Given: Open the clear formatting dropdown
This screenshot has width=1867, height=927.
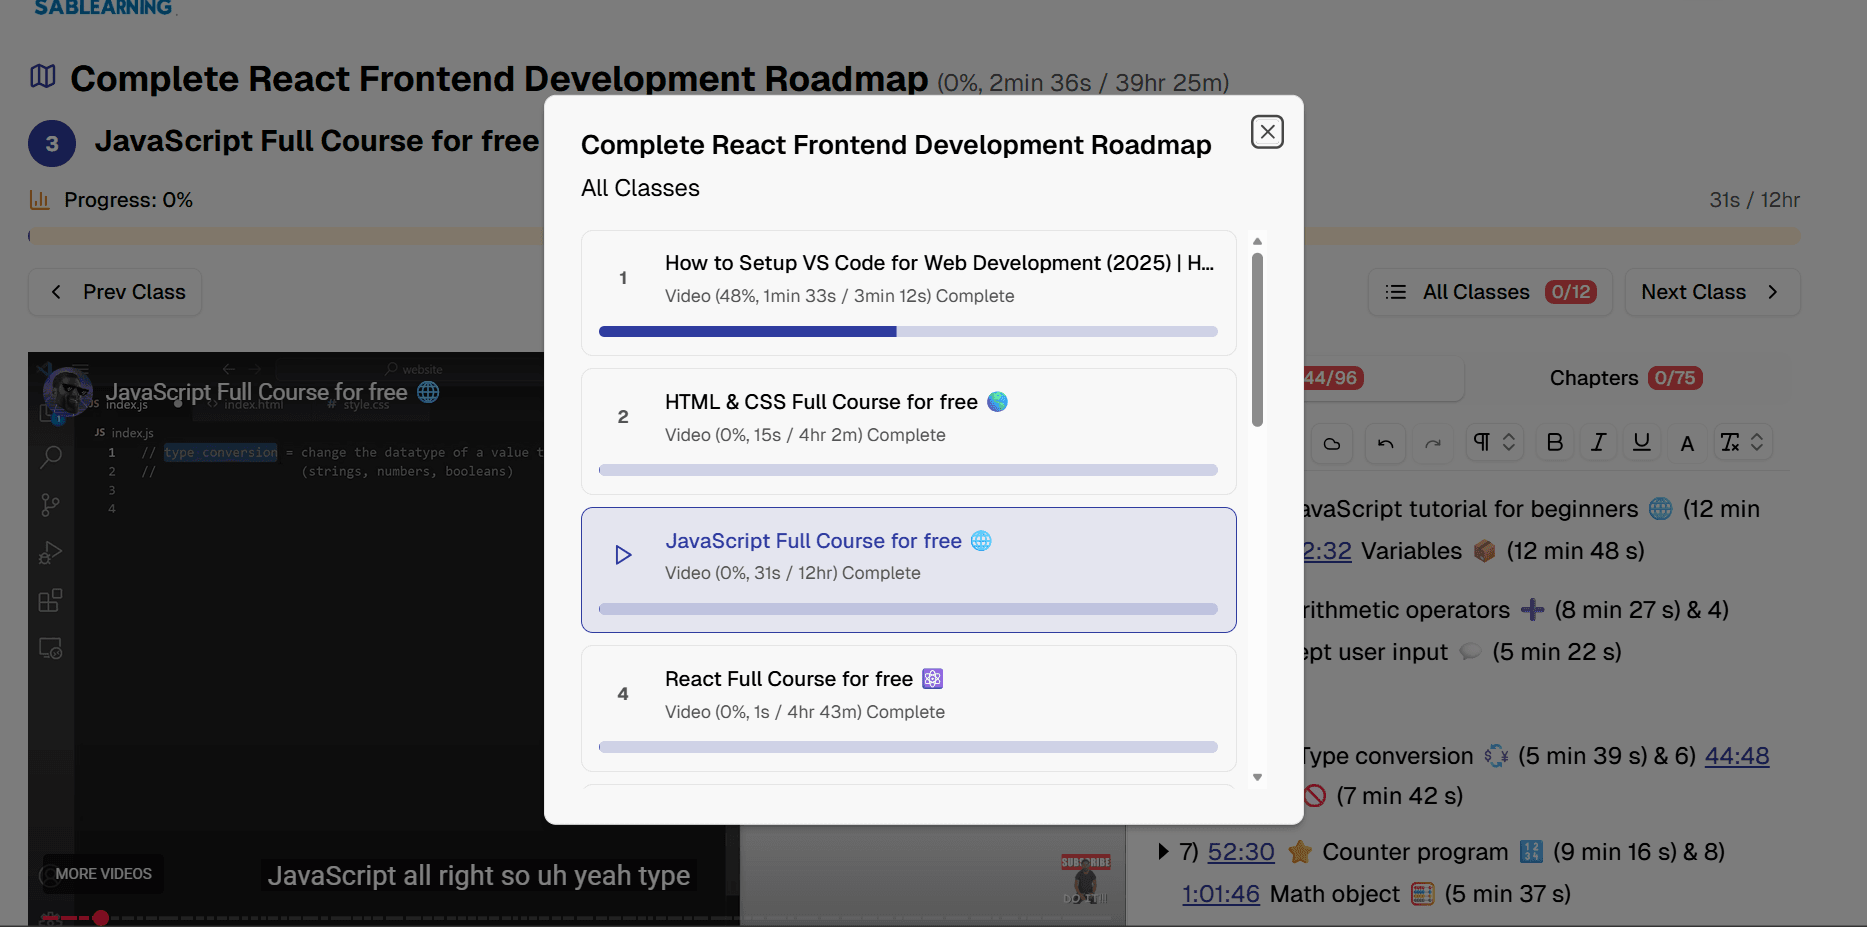Looking at the screenshot, I should tap(1741, 443).
